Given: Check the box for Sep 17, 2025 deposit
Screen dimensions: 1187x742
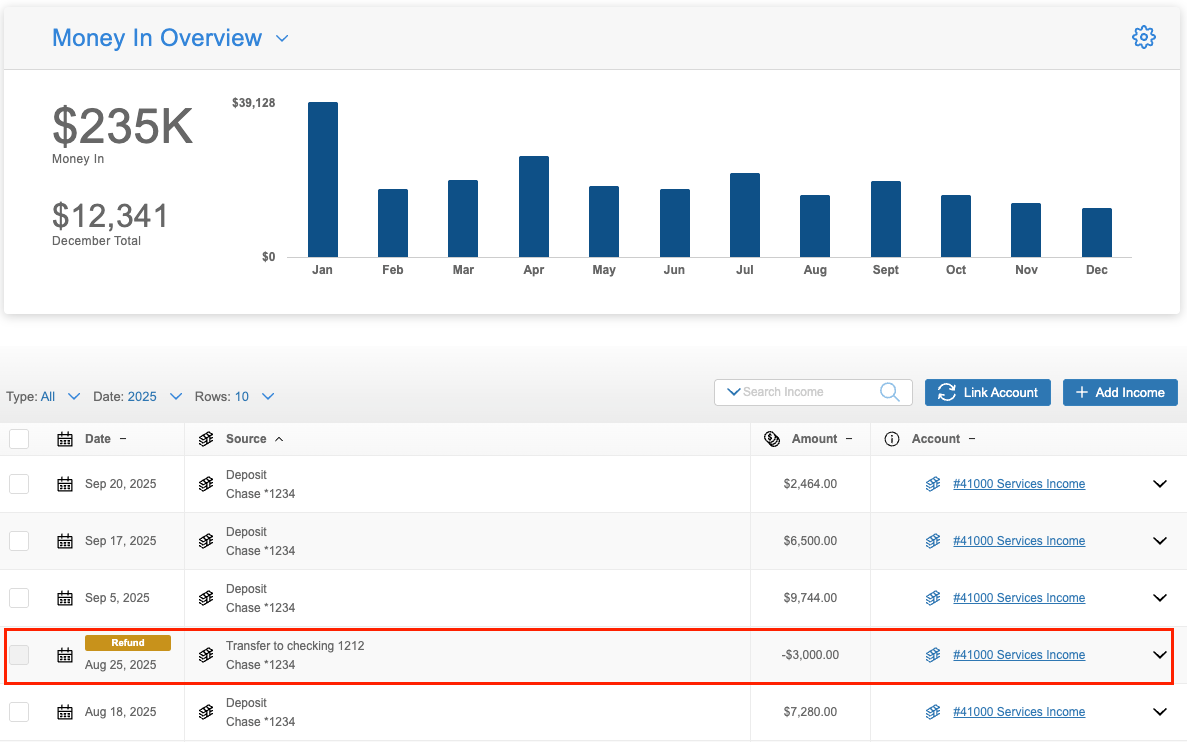Looking at the screenshot, I should 19,541.
